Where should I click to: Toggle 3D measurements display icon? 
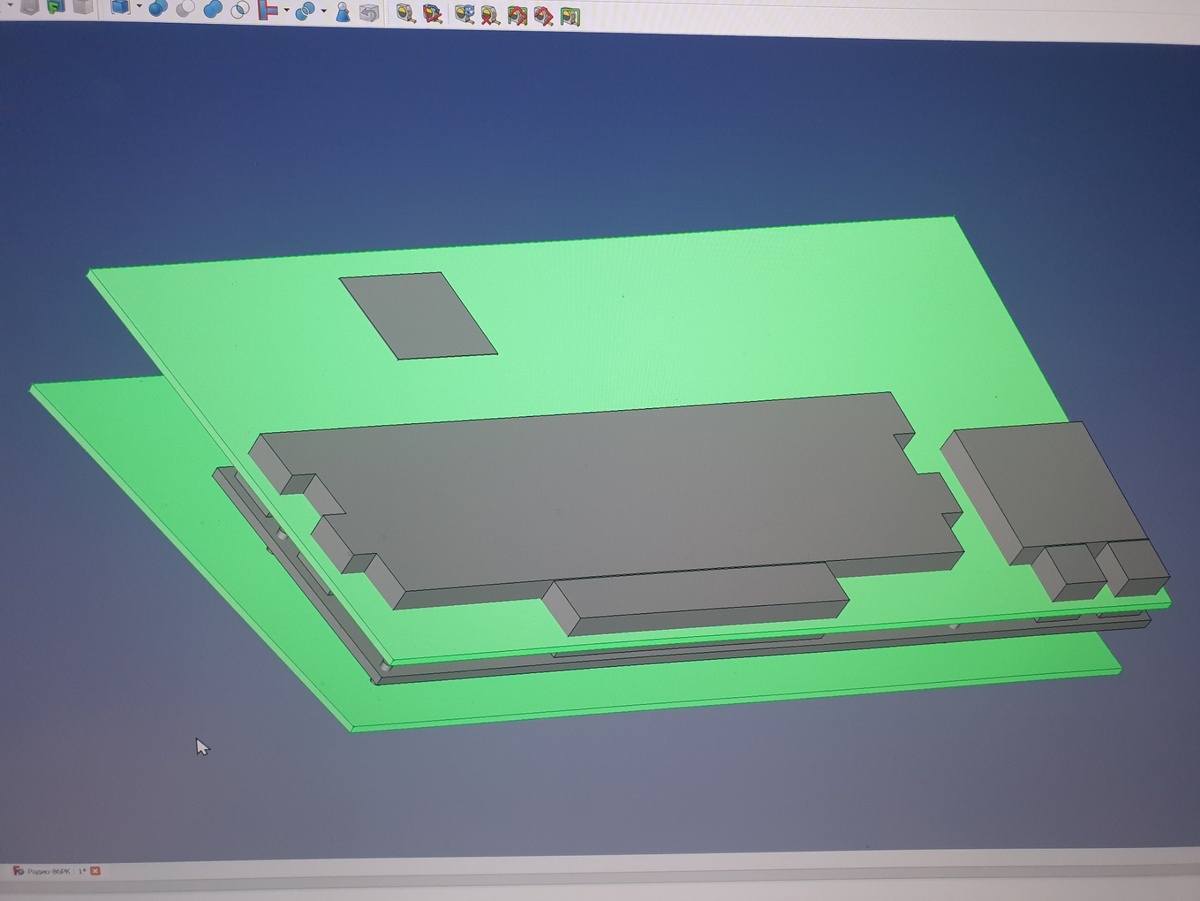[x=544, y=16]
